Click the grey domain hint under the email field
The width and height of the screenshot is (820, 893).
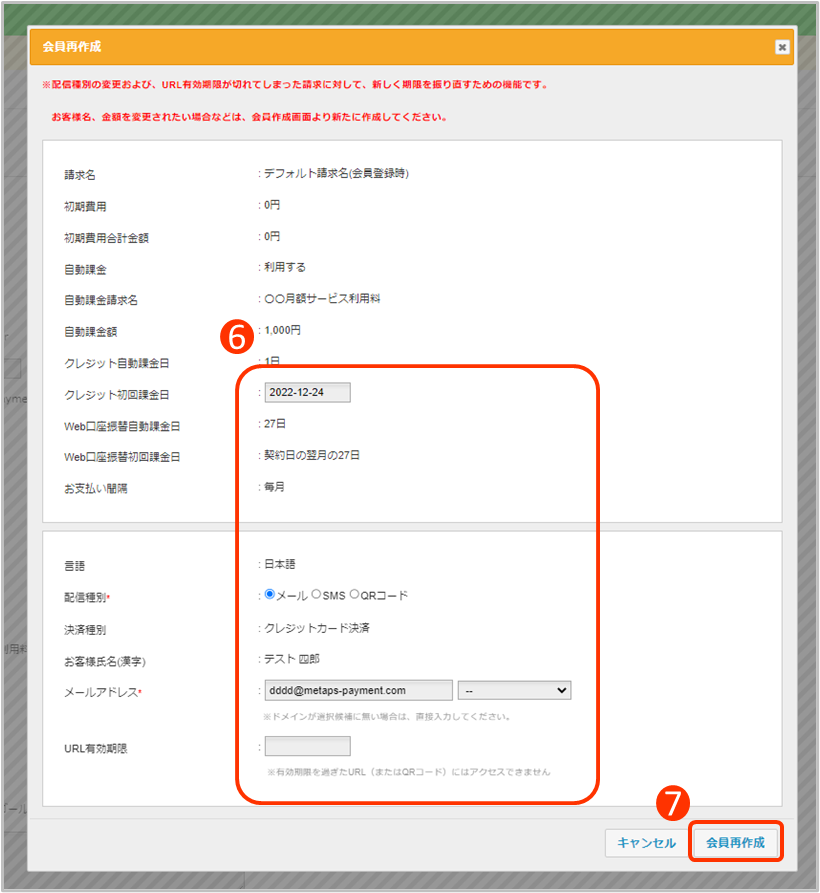coord(388,716)
